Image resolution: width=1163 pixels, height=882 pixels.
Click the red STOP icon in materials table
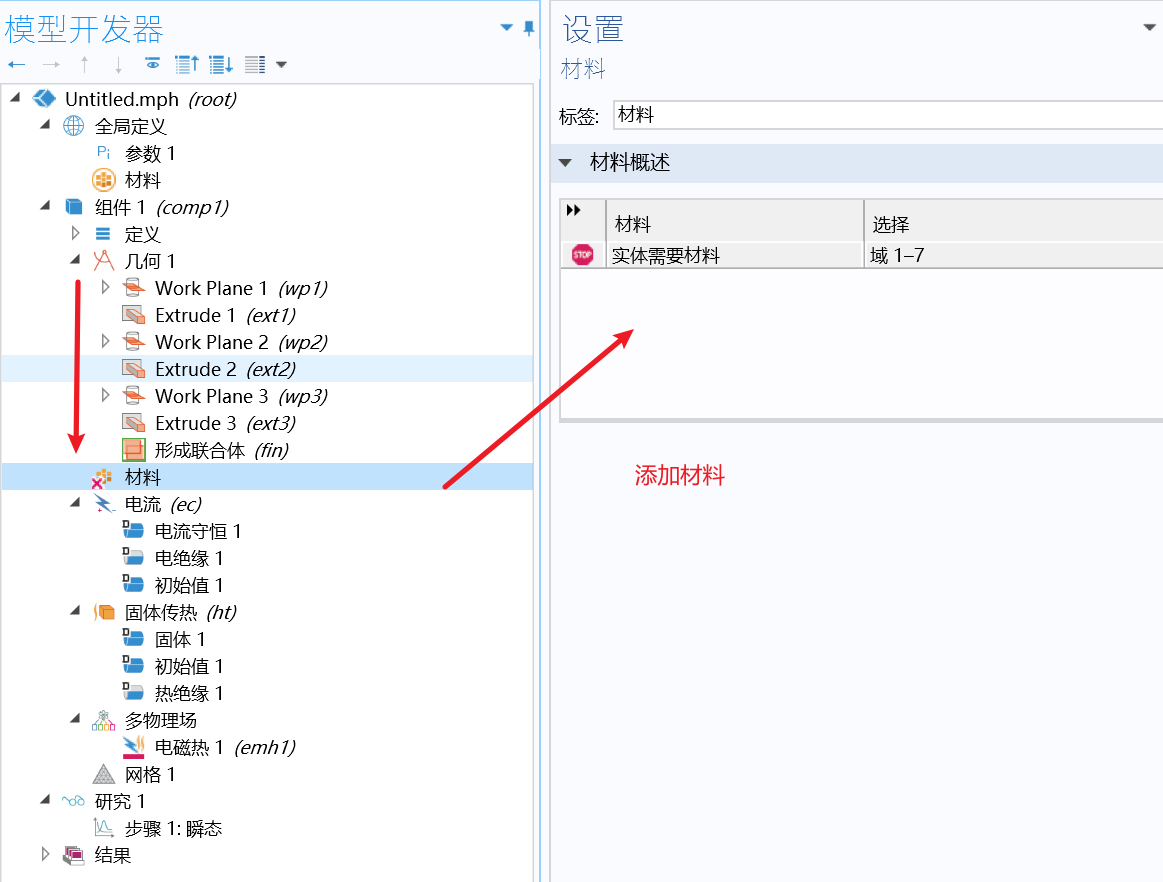point(583,255)
